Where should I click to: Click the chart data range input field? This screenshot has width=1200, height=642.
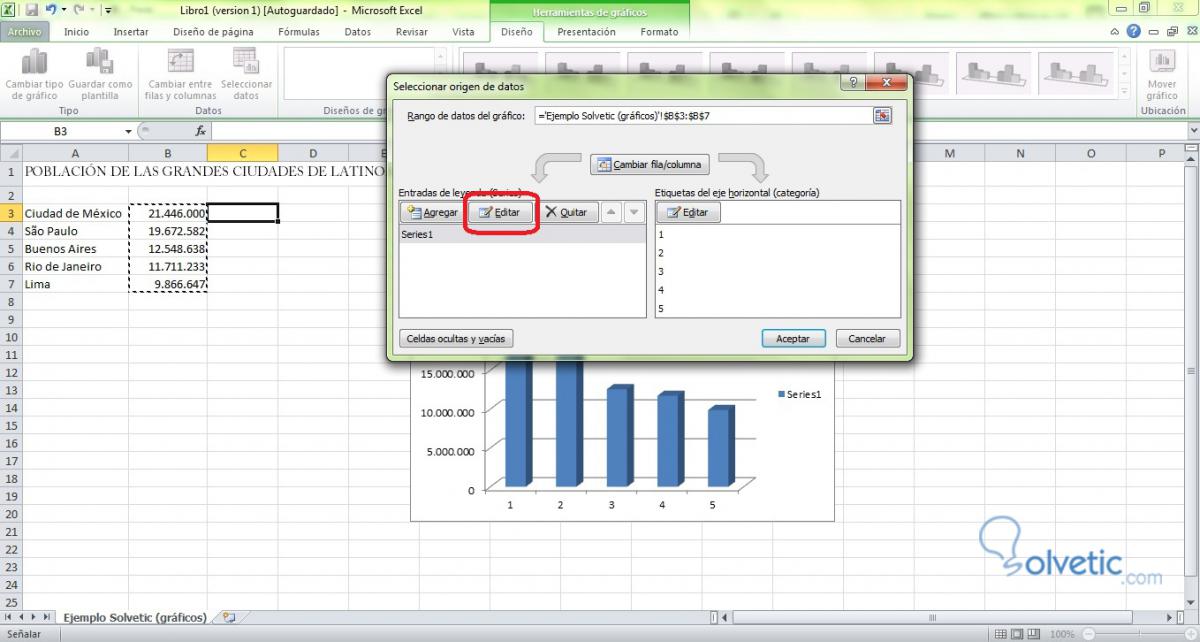[703, 116]
